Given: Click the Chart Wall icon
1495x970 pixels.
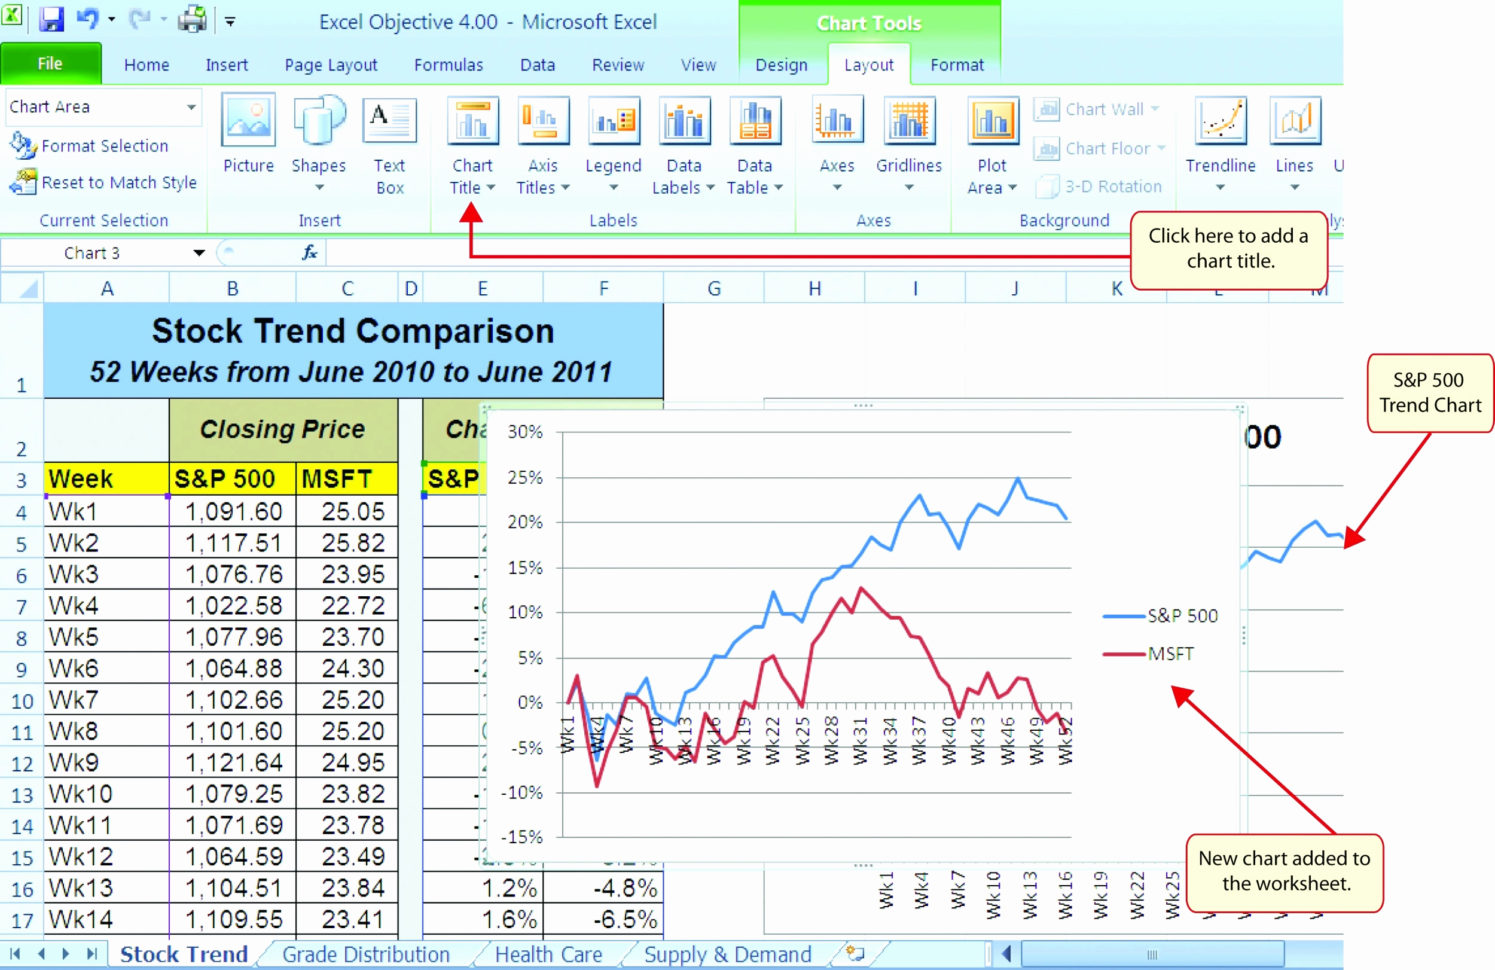Looking at the screenshot, I should click(x=1047, y=109).
